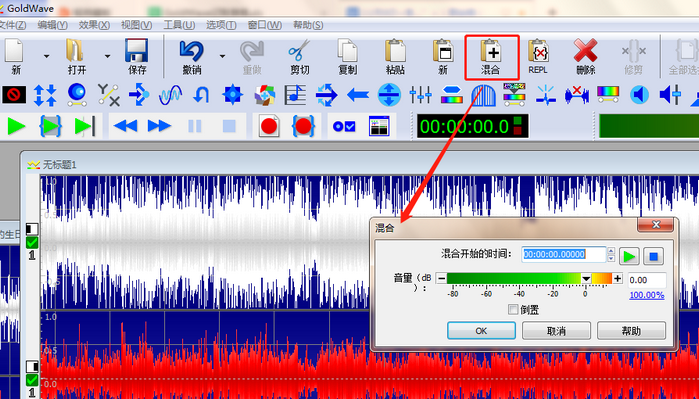Expand the dropdown arrow beside 打开 (Open)
The width and height of the screenshot is (699, 399).
tap(107, 57)
